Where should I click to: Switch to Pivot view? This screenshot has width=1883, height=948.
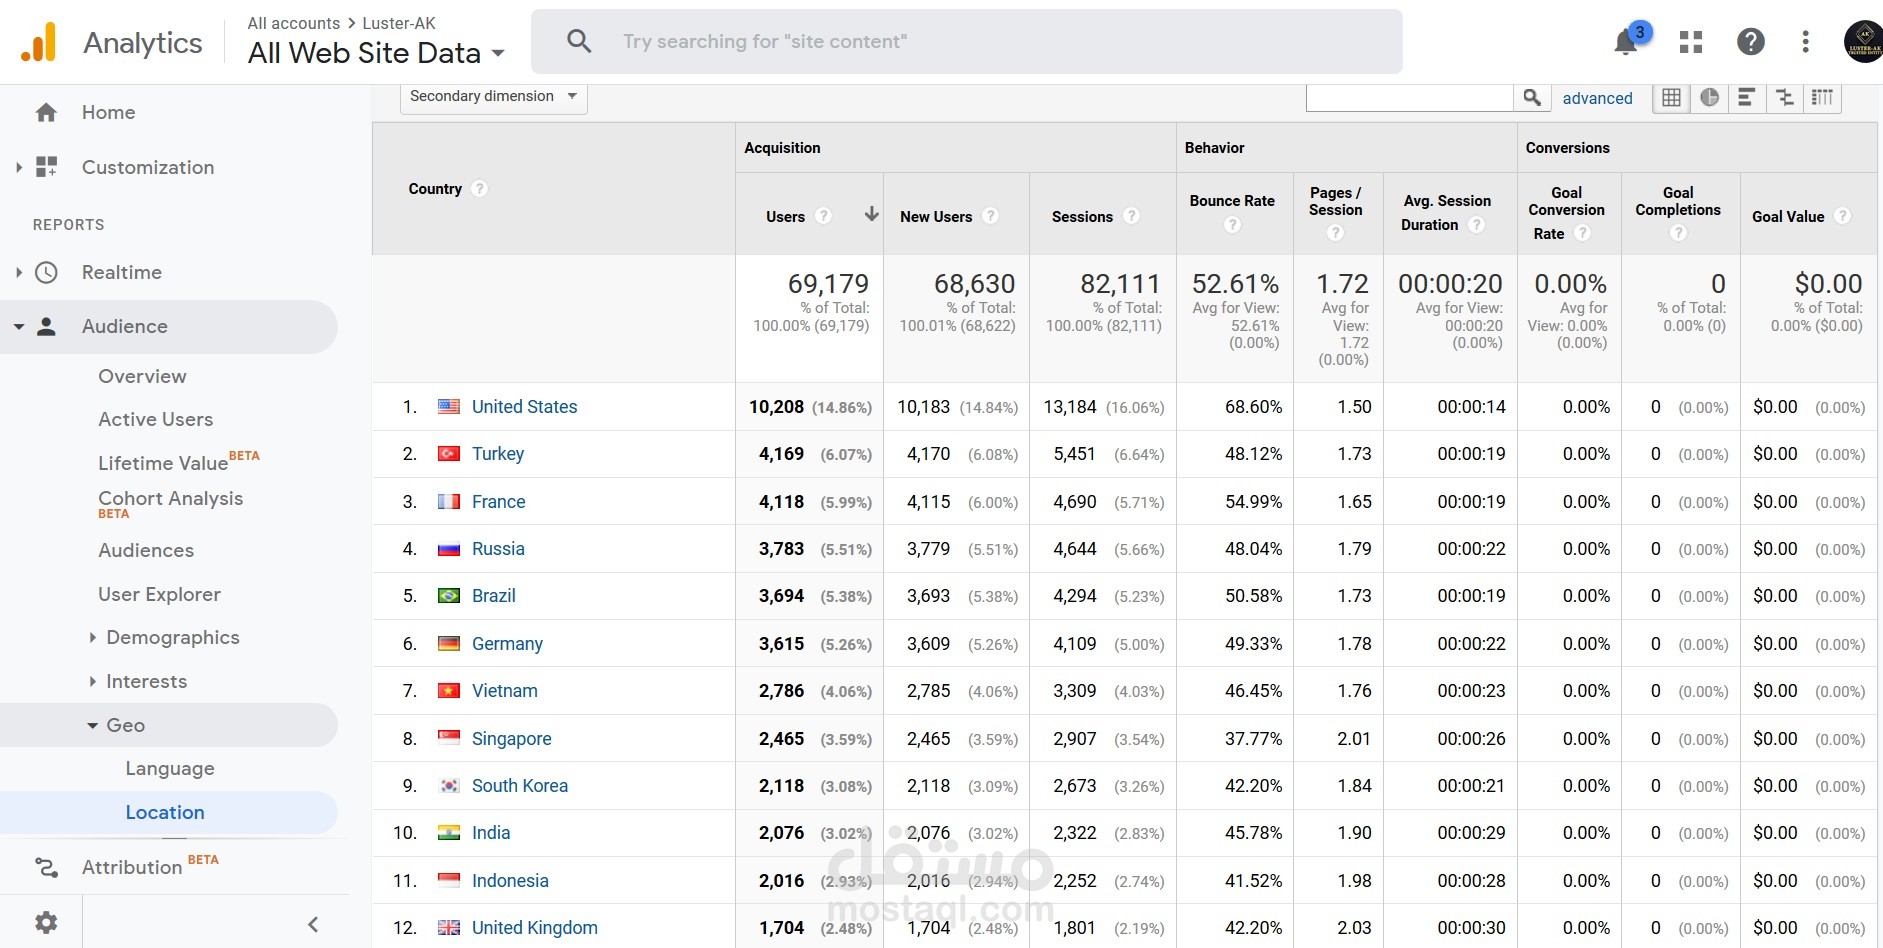[x=1823, y=97]
